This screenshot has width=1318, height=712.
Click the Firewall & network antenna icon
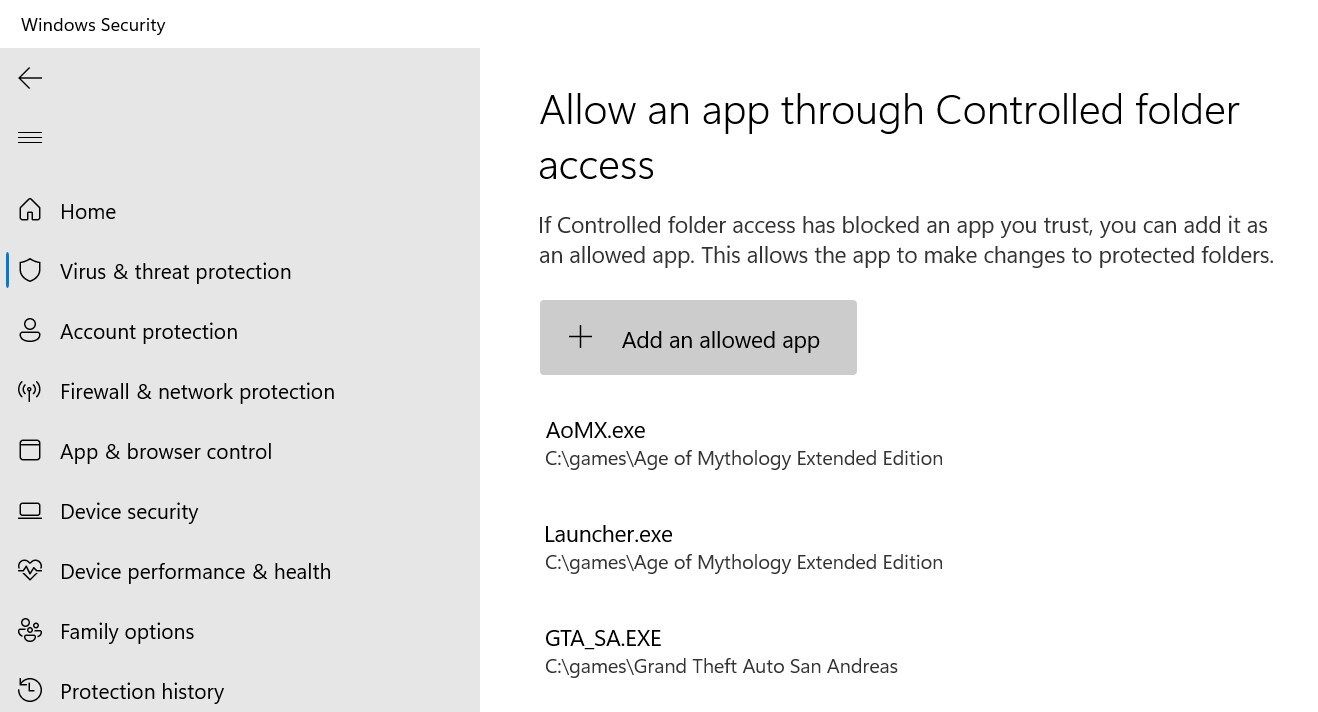(30, 391)
